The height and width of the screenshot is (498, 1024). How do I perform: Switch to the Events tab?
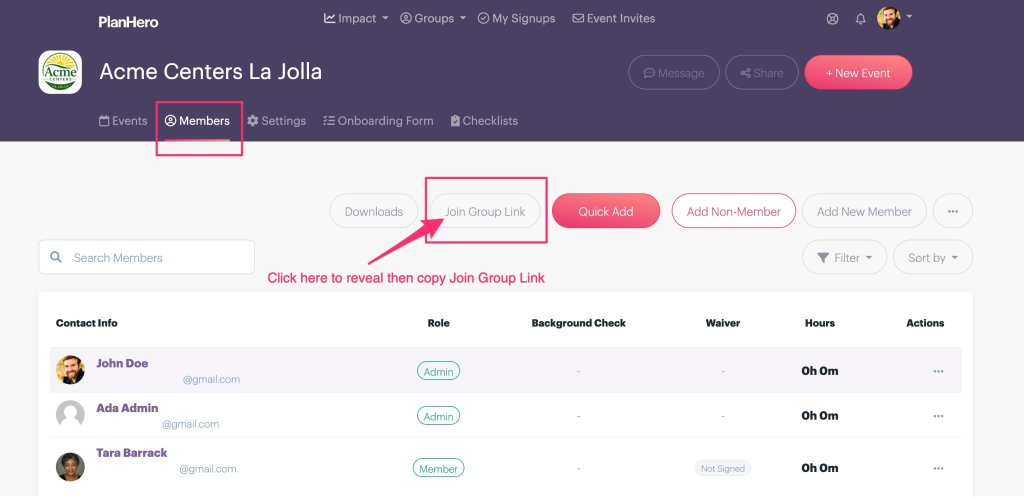click(123, 121)
